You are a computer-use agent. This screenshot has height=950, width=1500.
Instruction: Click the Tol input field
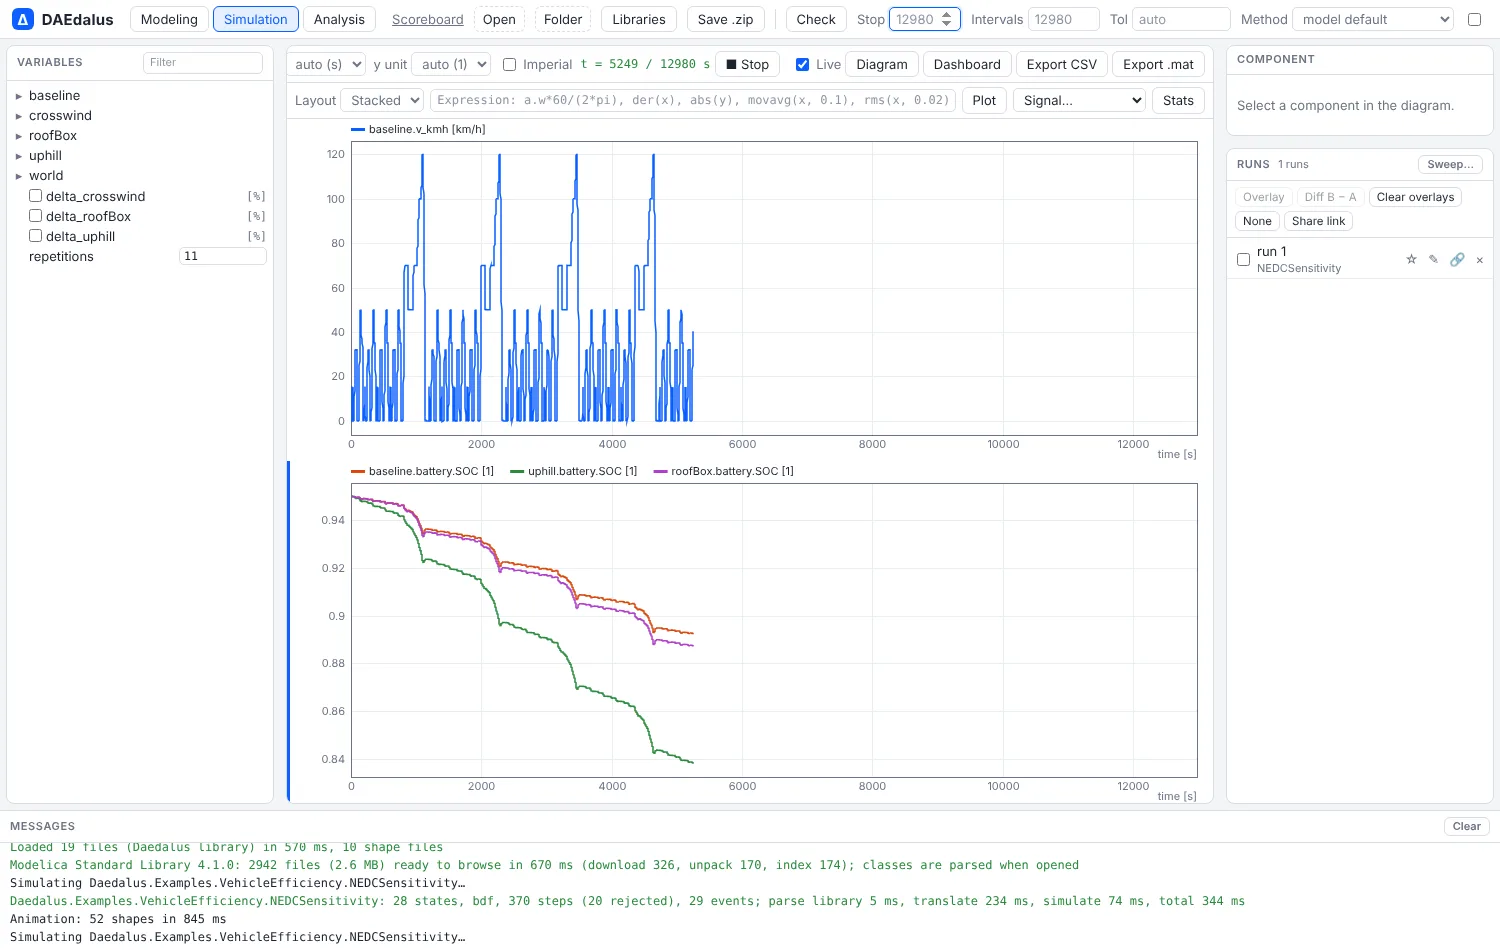(1181, 19)
